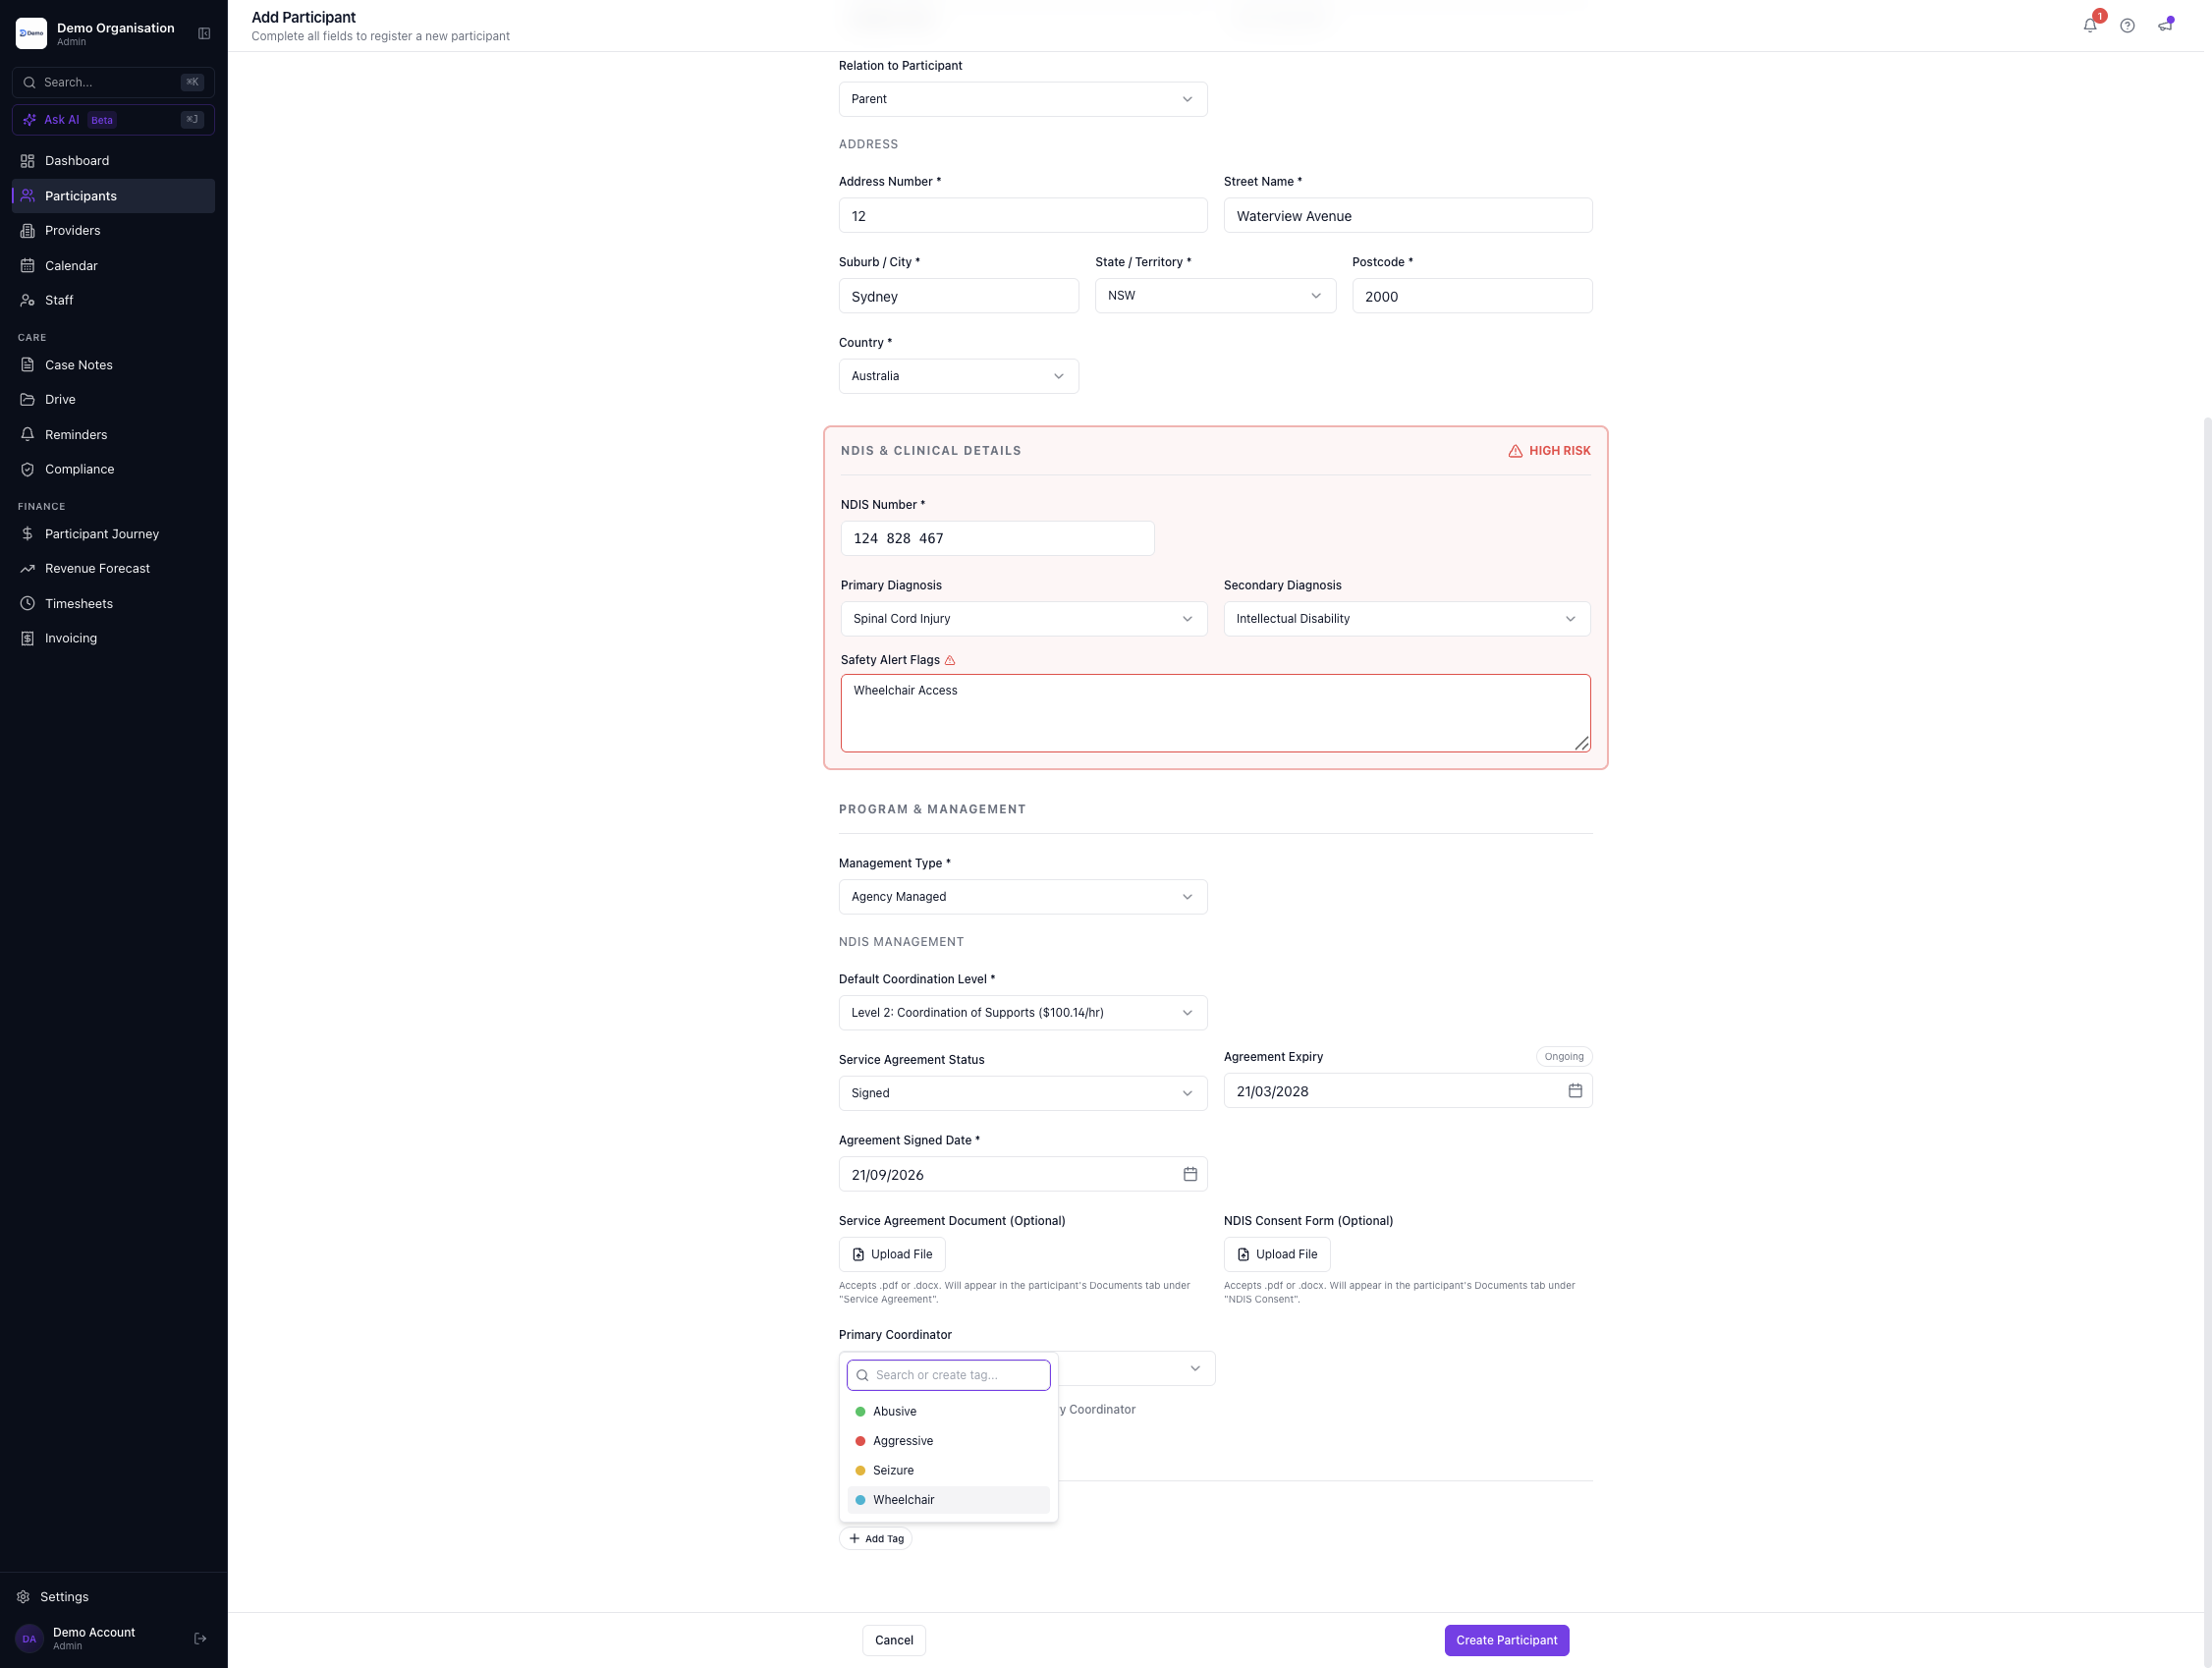Click Cancel button
The width and height of the screenshot is (2212, 1668).
893,1640
